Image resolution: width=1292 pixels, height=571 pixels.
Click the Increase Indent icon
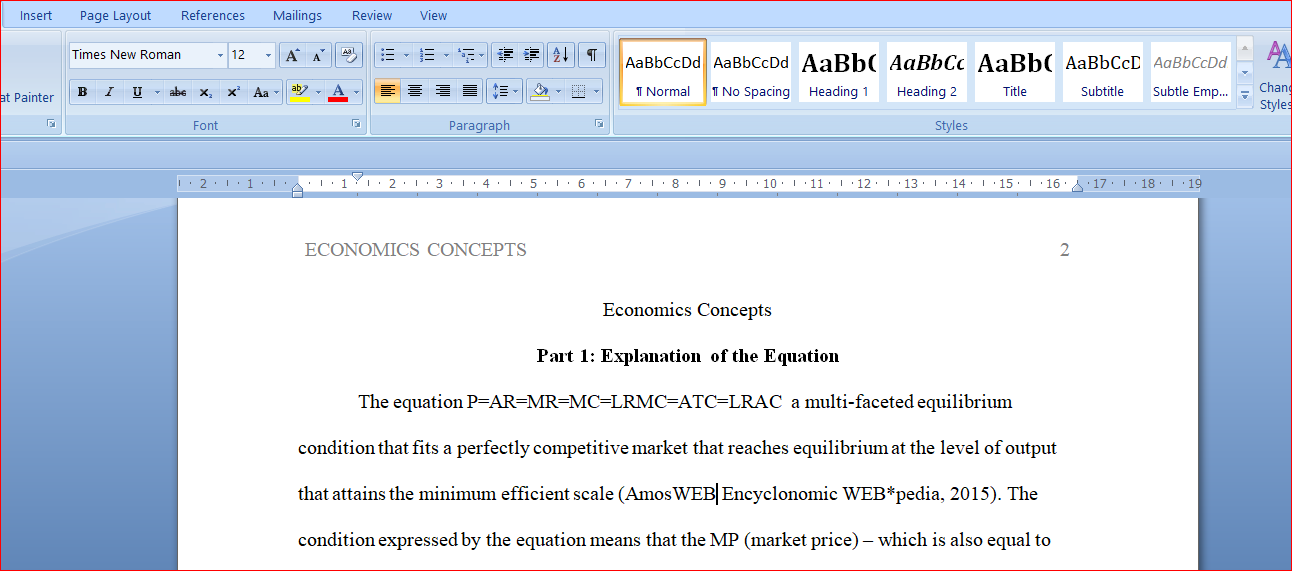(531, 55)
